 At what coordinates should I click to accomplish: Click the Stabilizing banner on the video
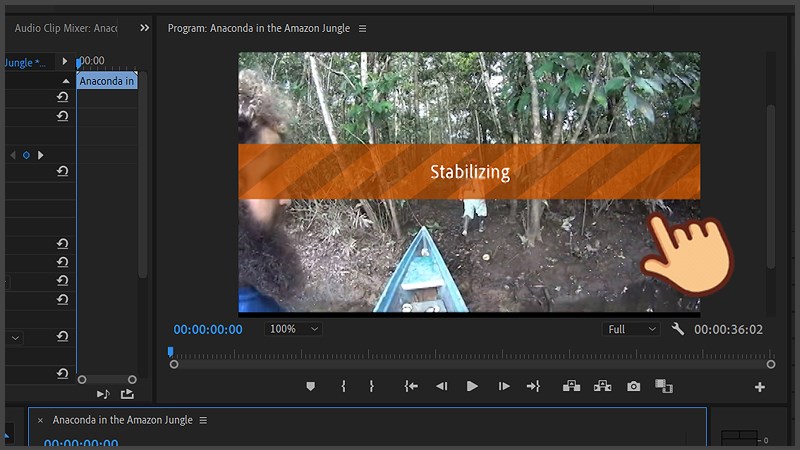(469, 171)
